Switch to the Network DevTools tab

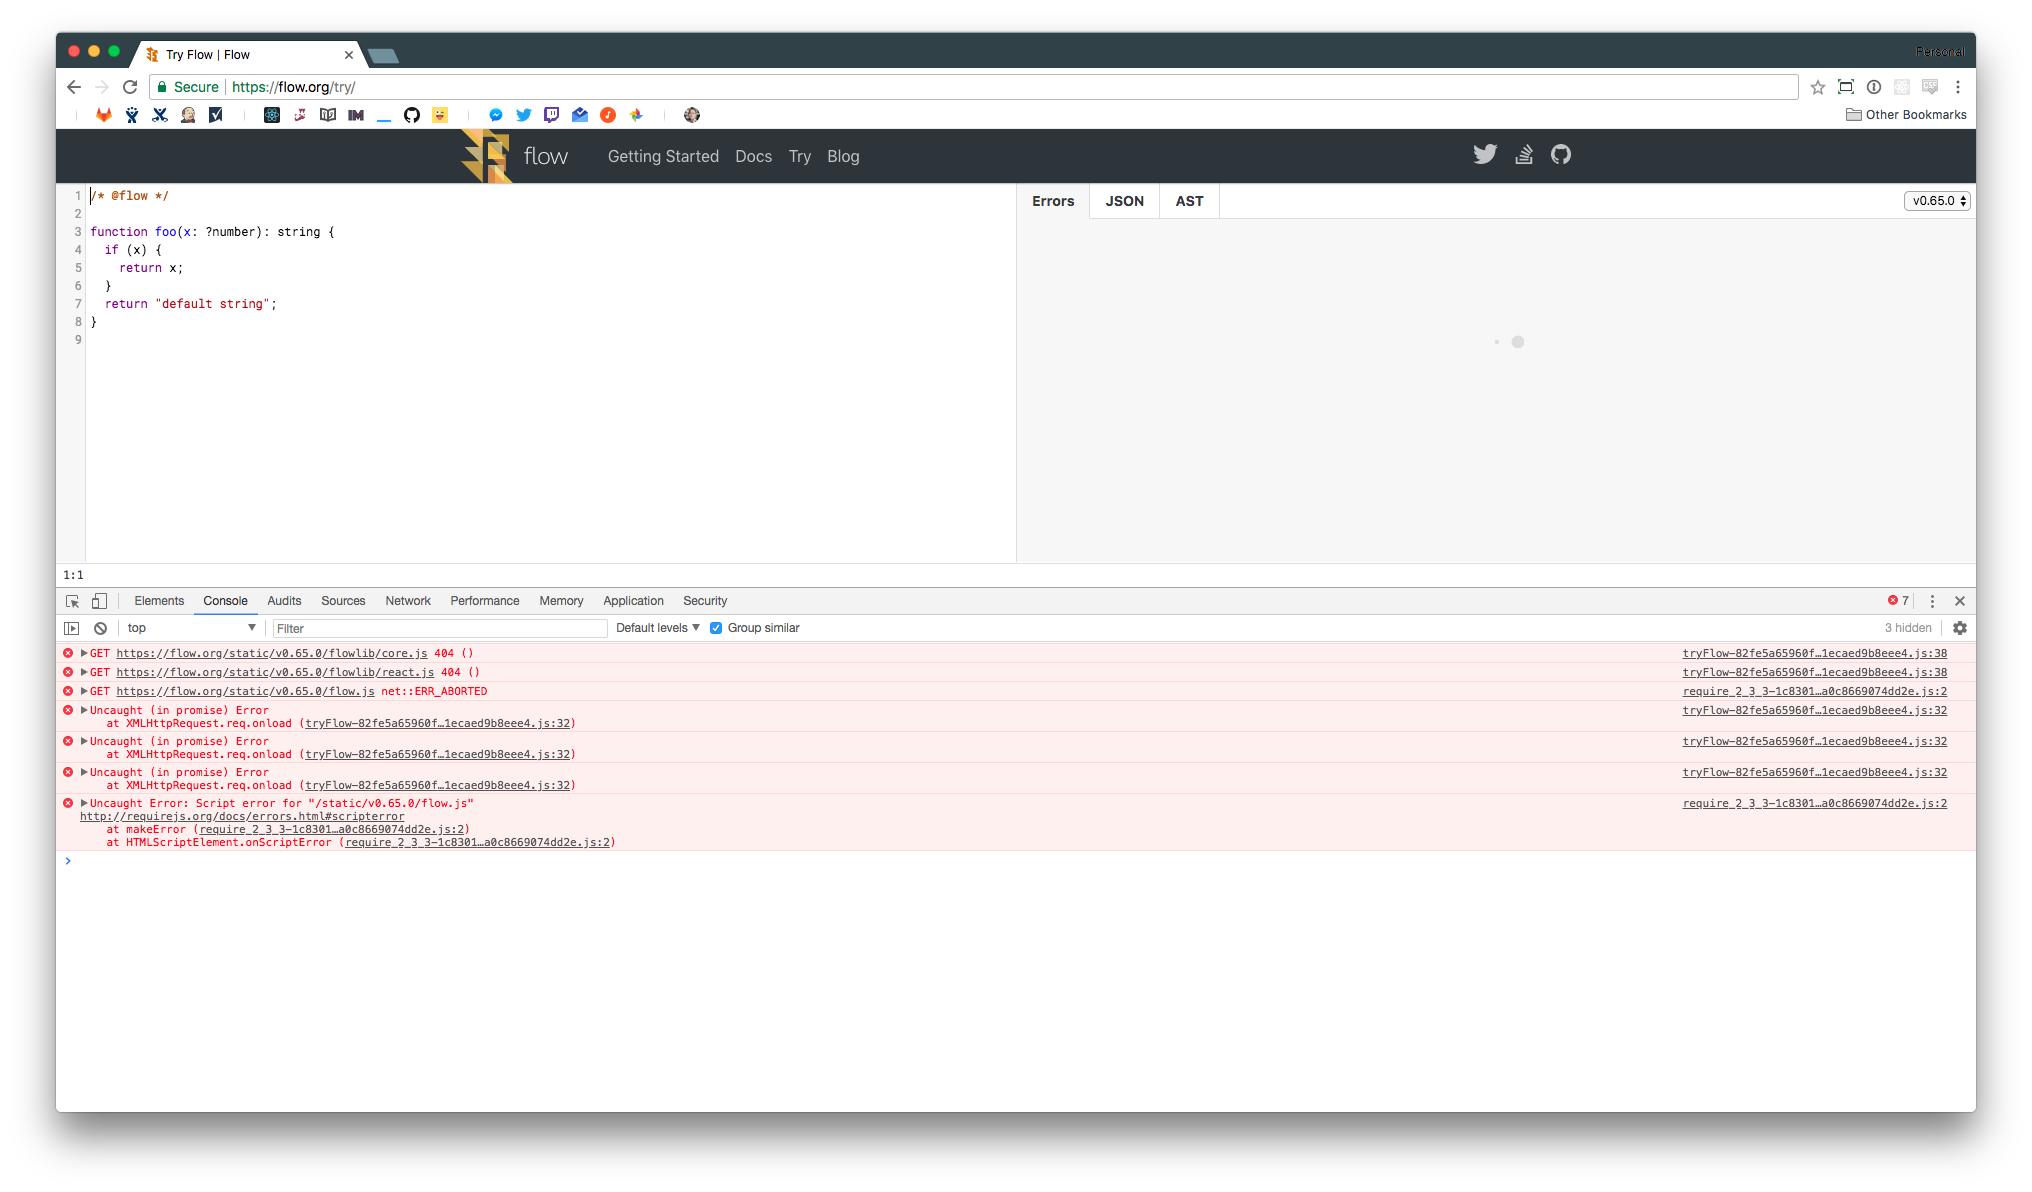click(x=408, y=601)
